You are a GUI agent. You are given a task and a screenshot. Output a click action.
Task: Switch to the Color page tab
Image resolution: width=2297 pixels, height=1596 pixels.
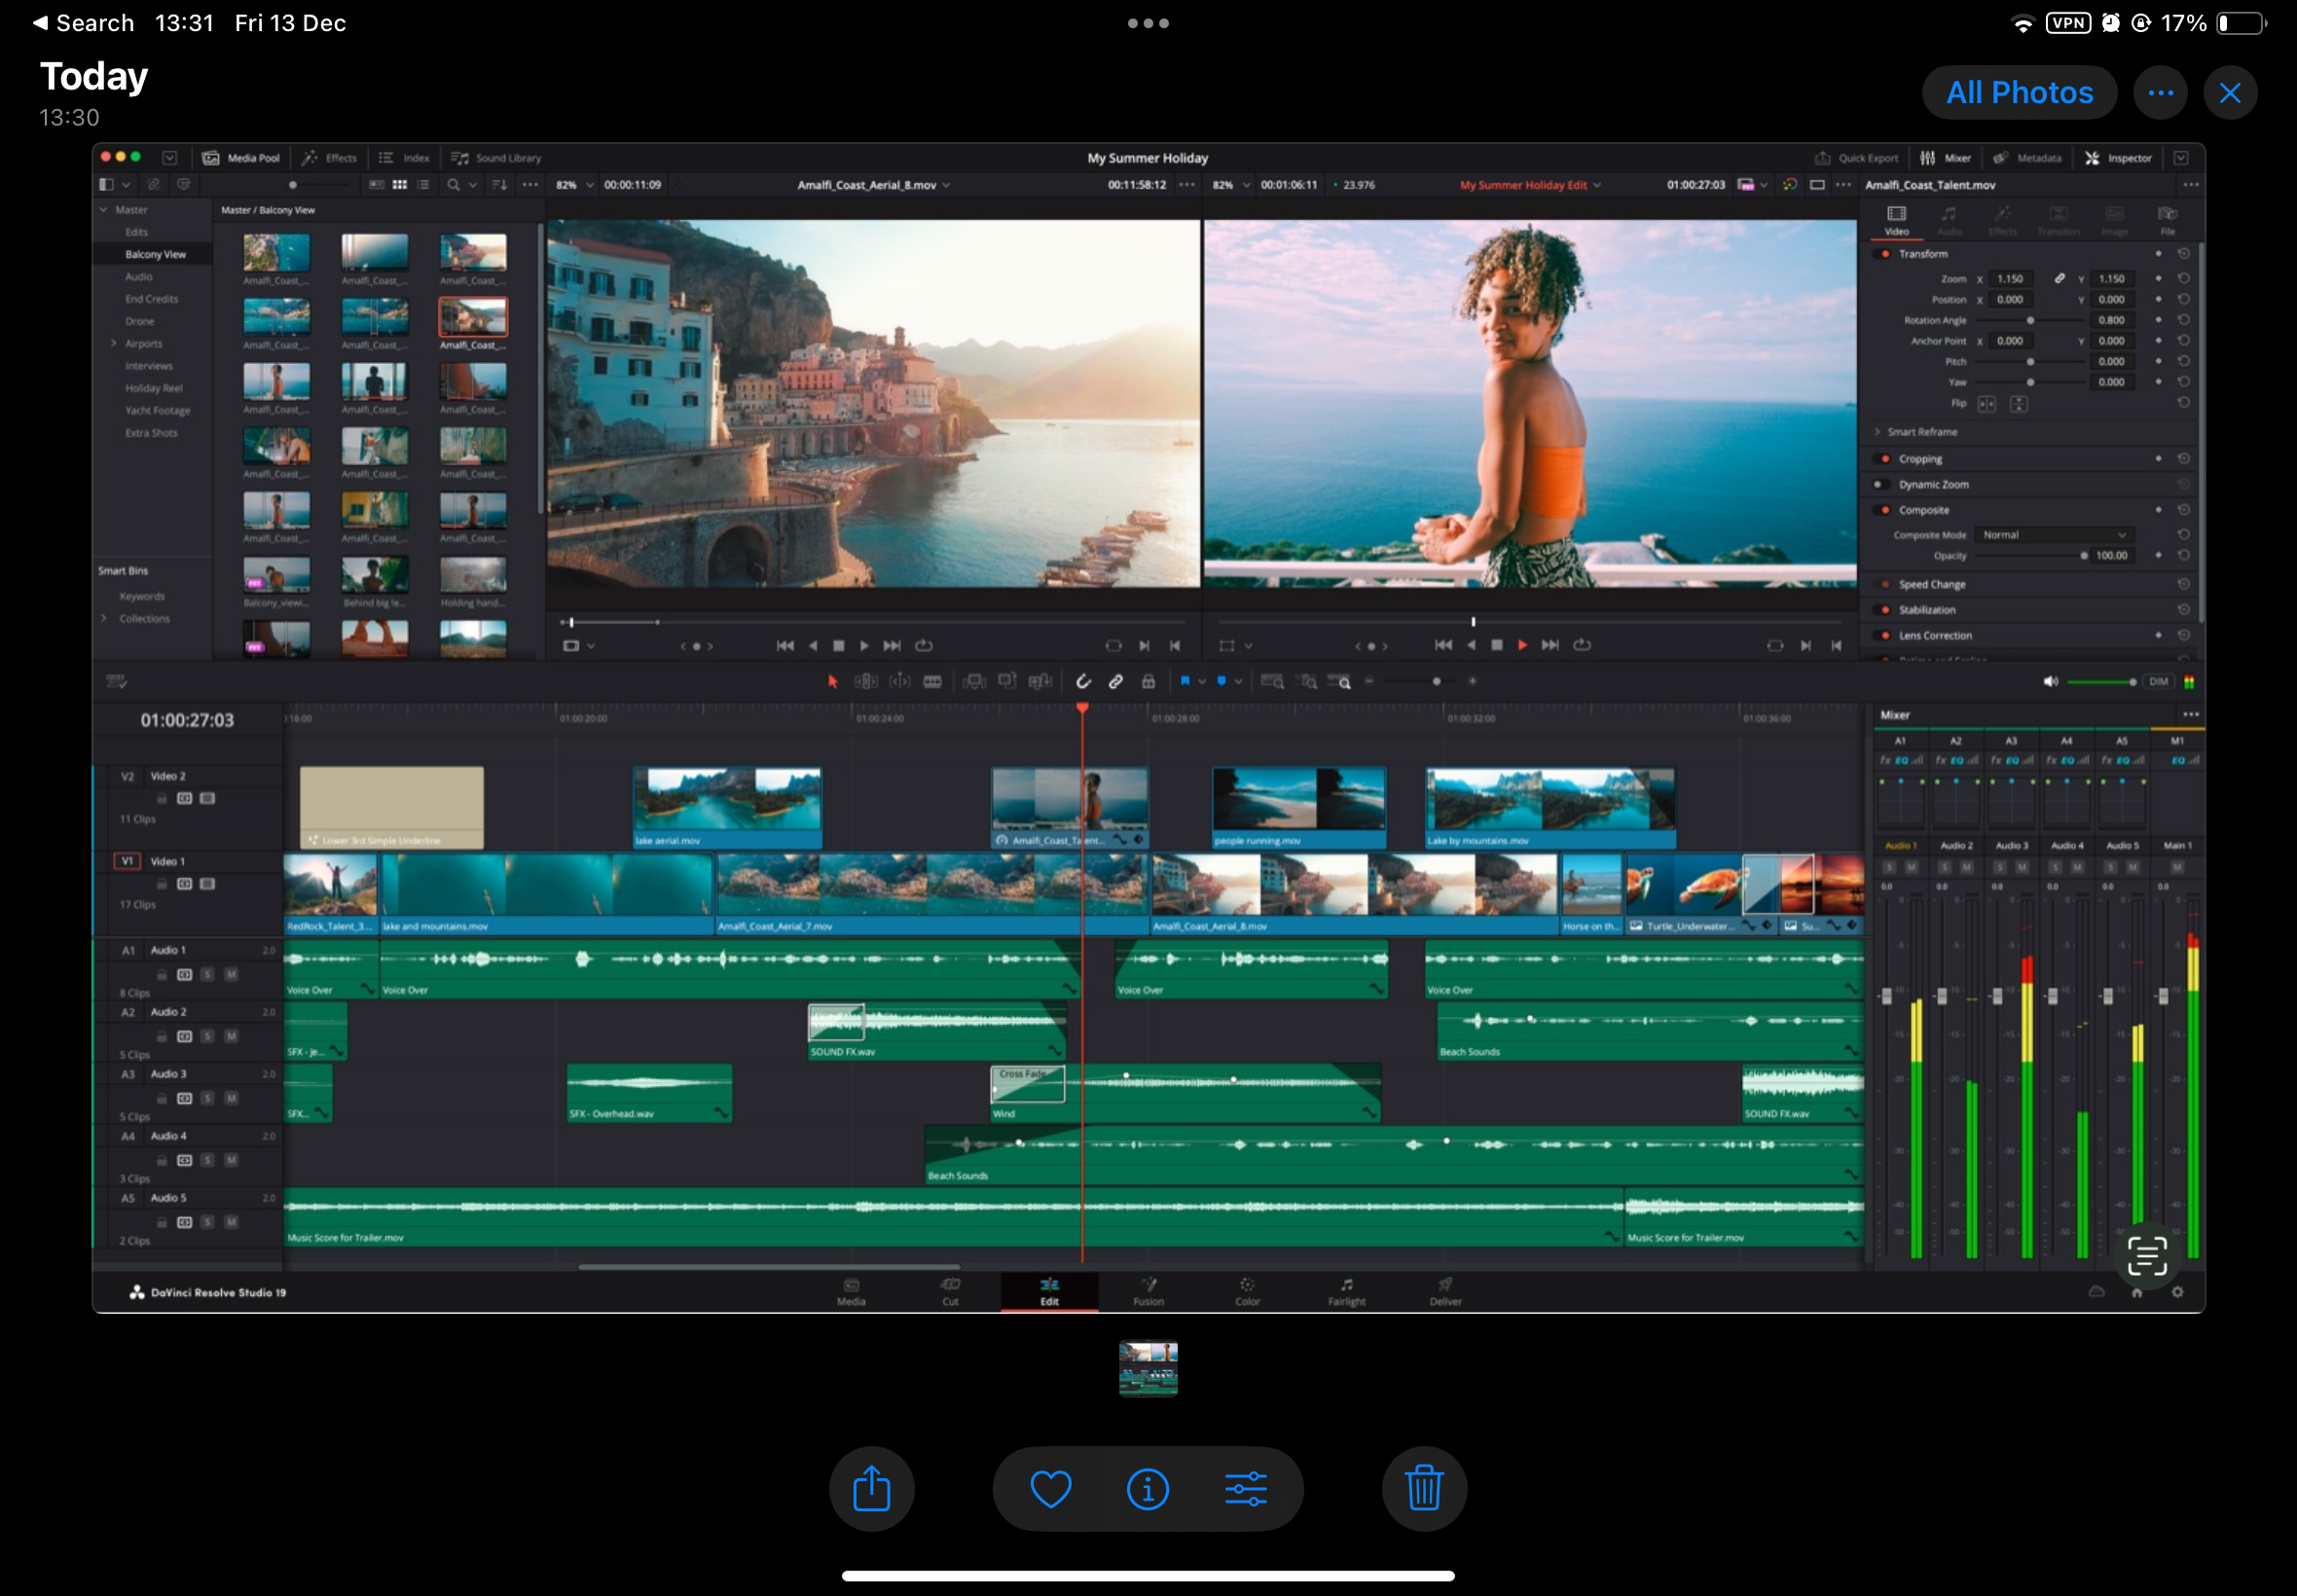pos(1246,1291)
